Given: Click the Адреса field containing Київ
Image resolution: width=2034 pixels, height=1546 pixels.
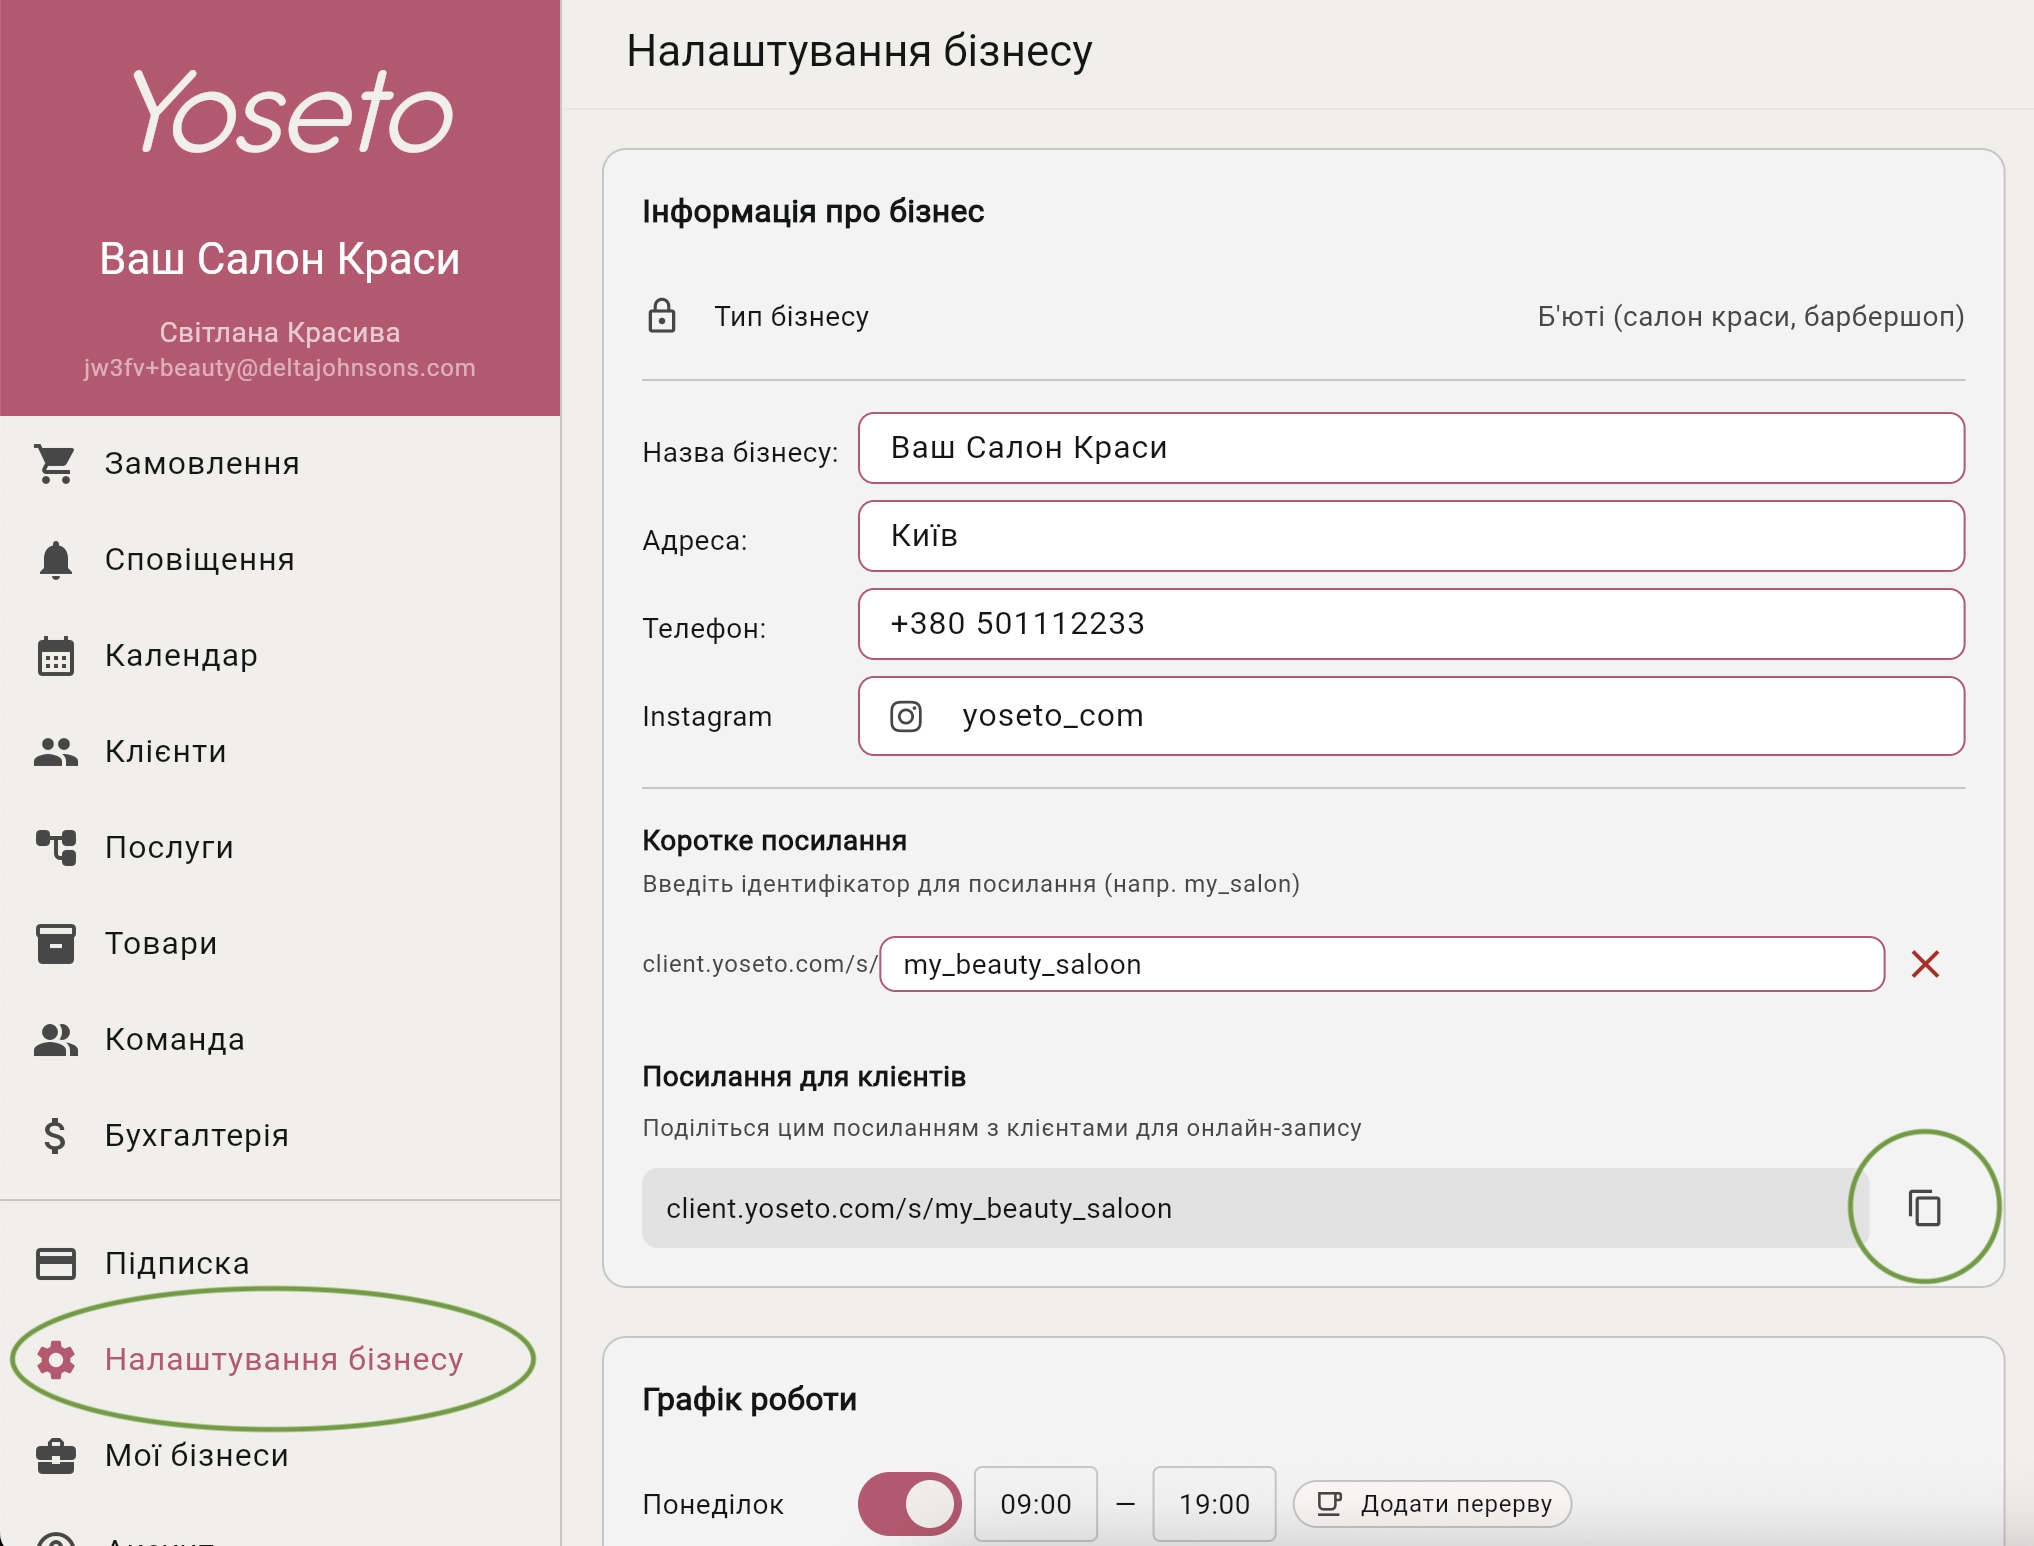Looking at the screenshot, I should (x=1411, y=536).
